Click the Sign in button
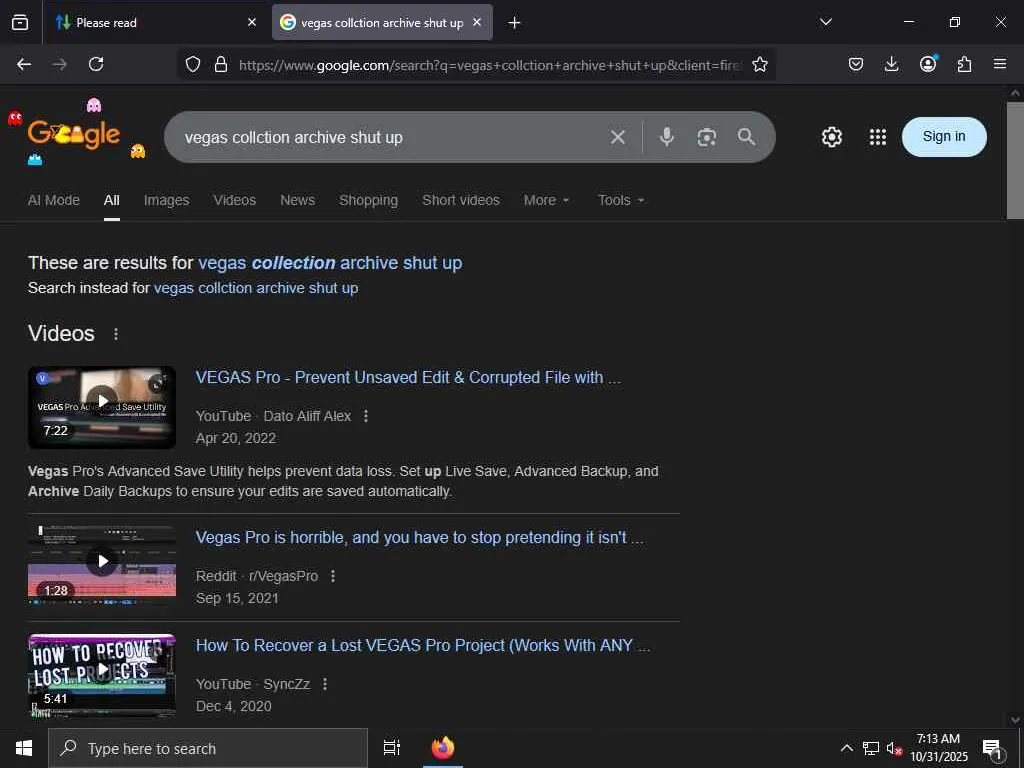Image resolution: width=1024 pixels, height=768 pixels. [944, 136]
